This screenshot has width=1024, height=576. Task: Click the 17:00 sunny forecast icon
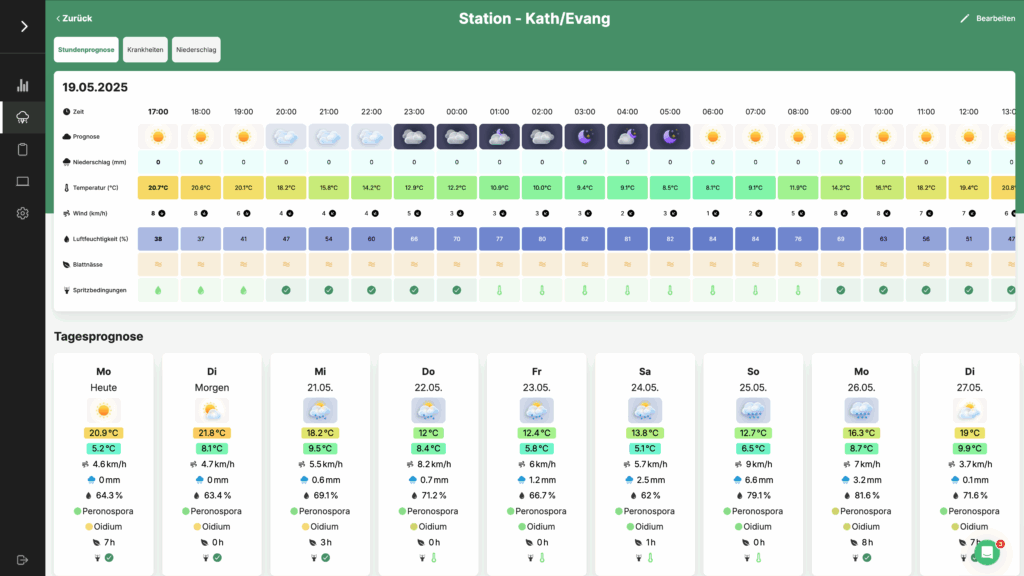(x=158, y=136)
